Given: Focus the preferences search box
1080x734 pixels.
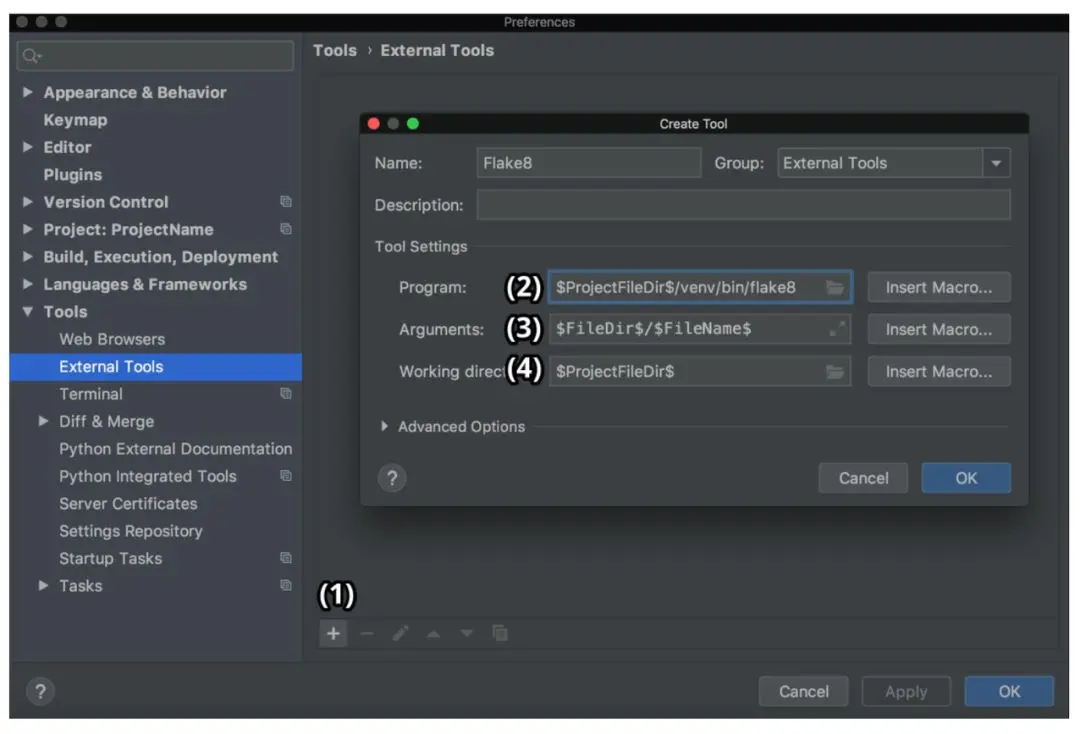Looking at the screenshot, I should 156,55.
